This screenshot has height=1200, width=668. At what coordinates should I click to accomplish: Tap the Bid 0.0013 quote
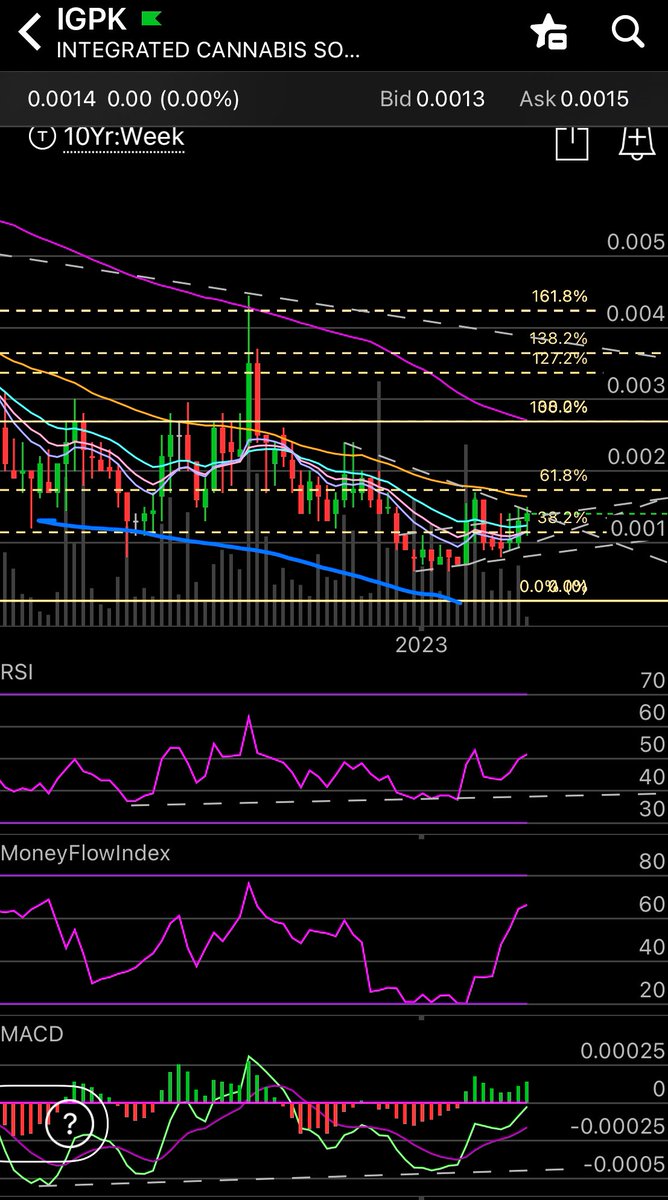coord(432,99)
